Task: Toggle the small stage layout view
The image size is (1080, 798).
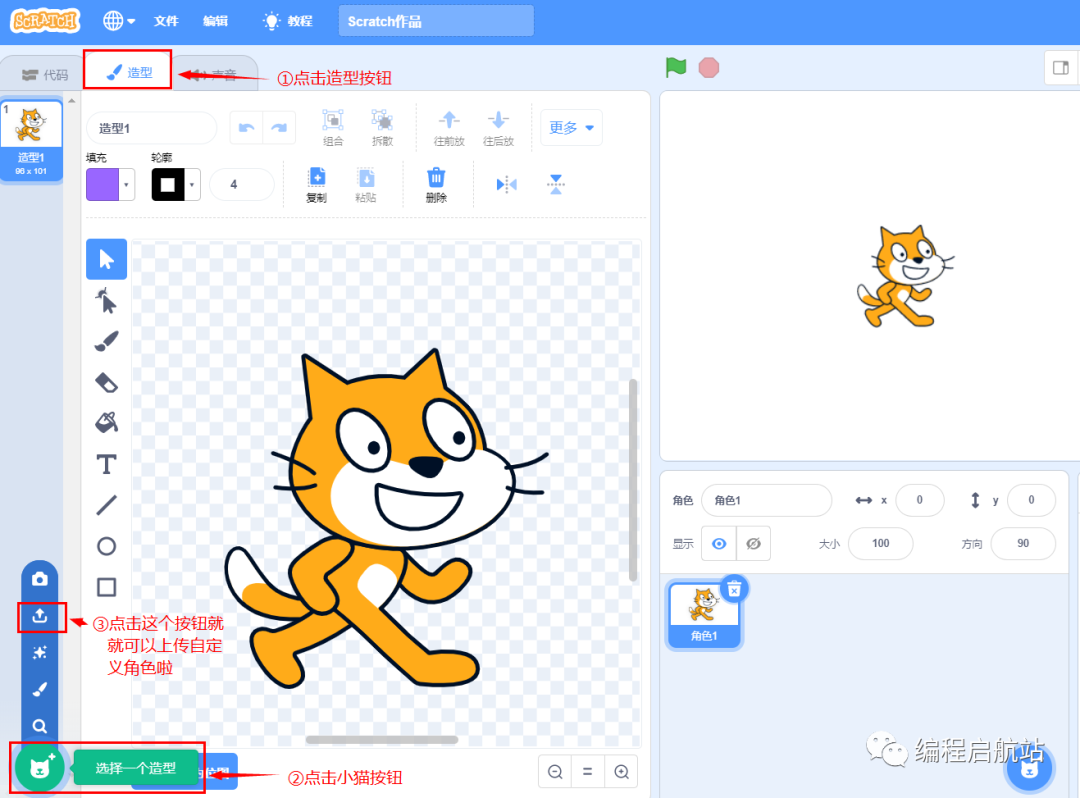Action: (x=1063, y=67)
